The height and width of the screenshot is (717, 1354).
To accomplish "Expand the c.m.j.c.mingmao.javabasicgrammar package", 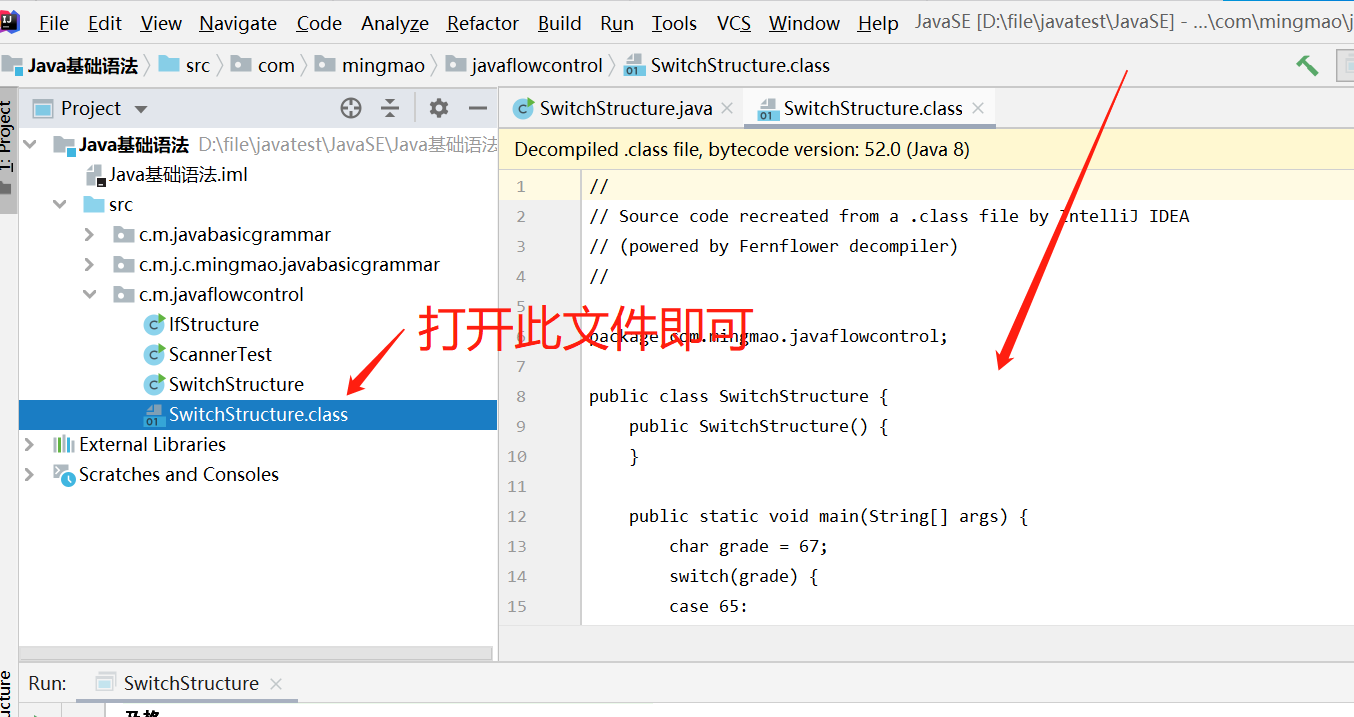I will tap(90, 265).
